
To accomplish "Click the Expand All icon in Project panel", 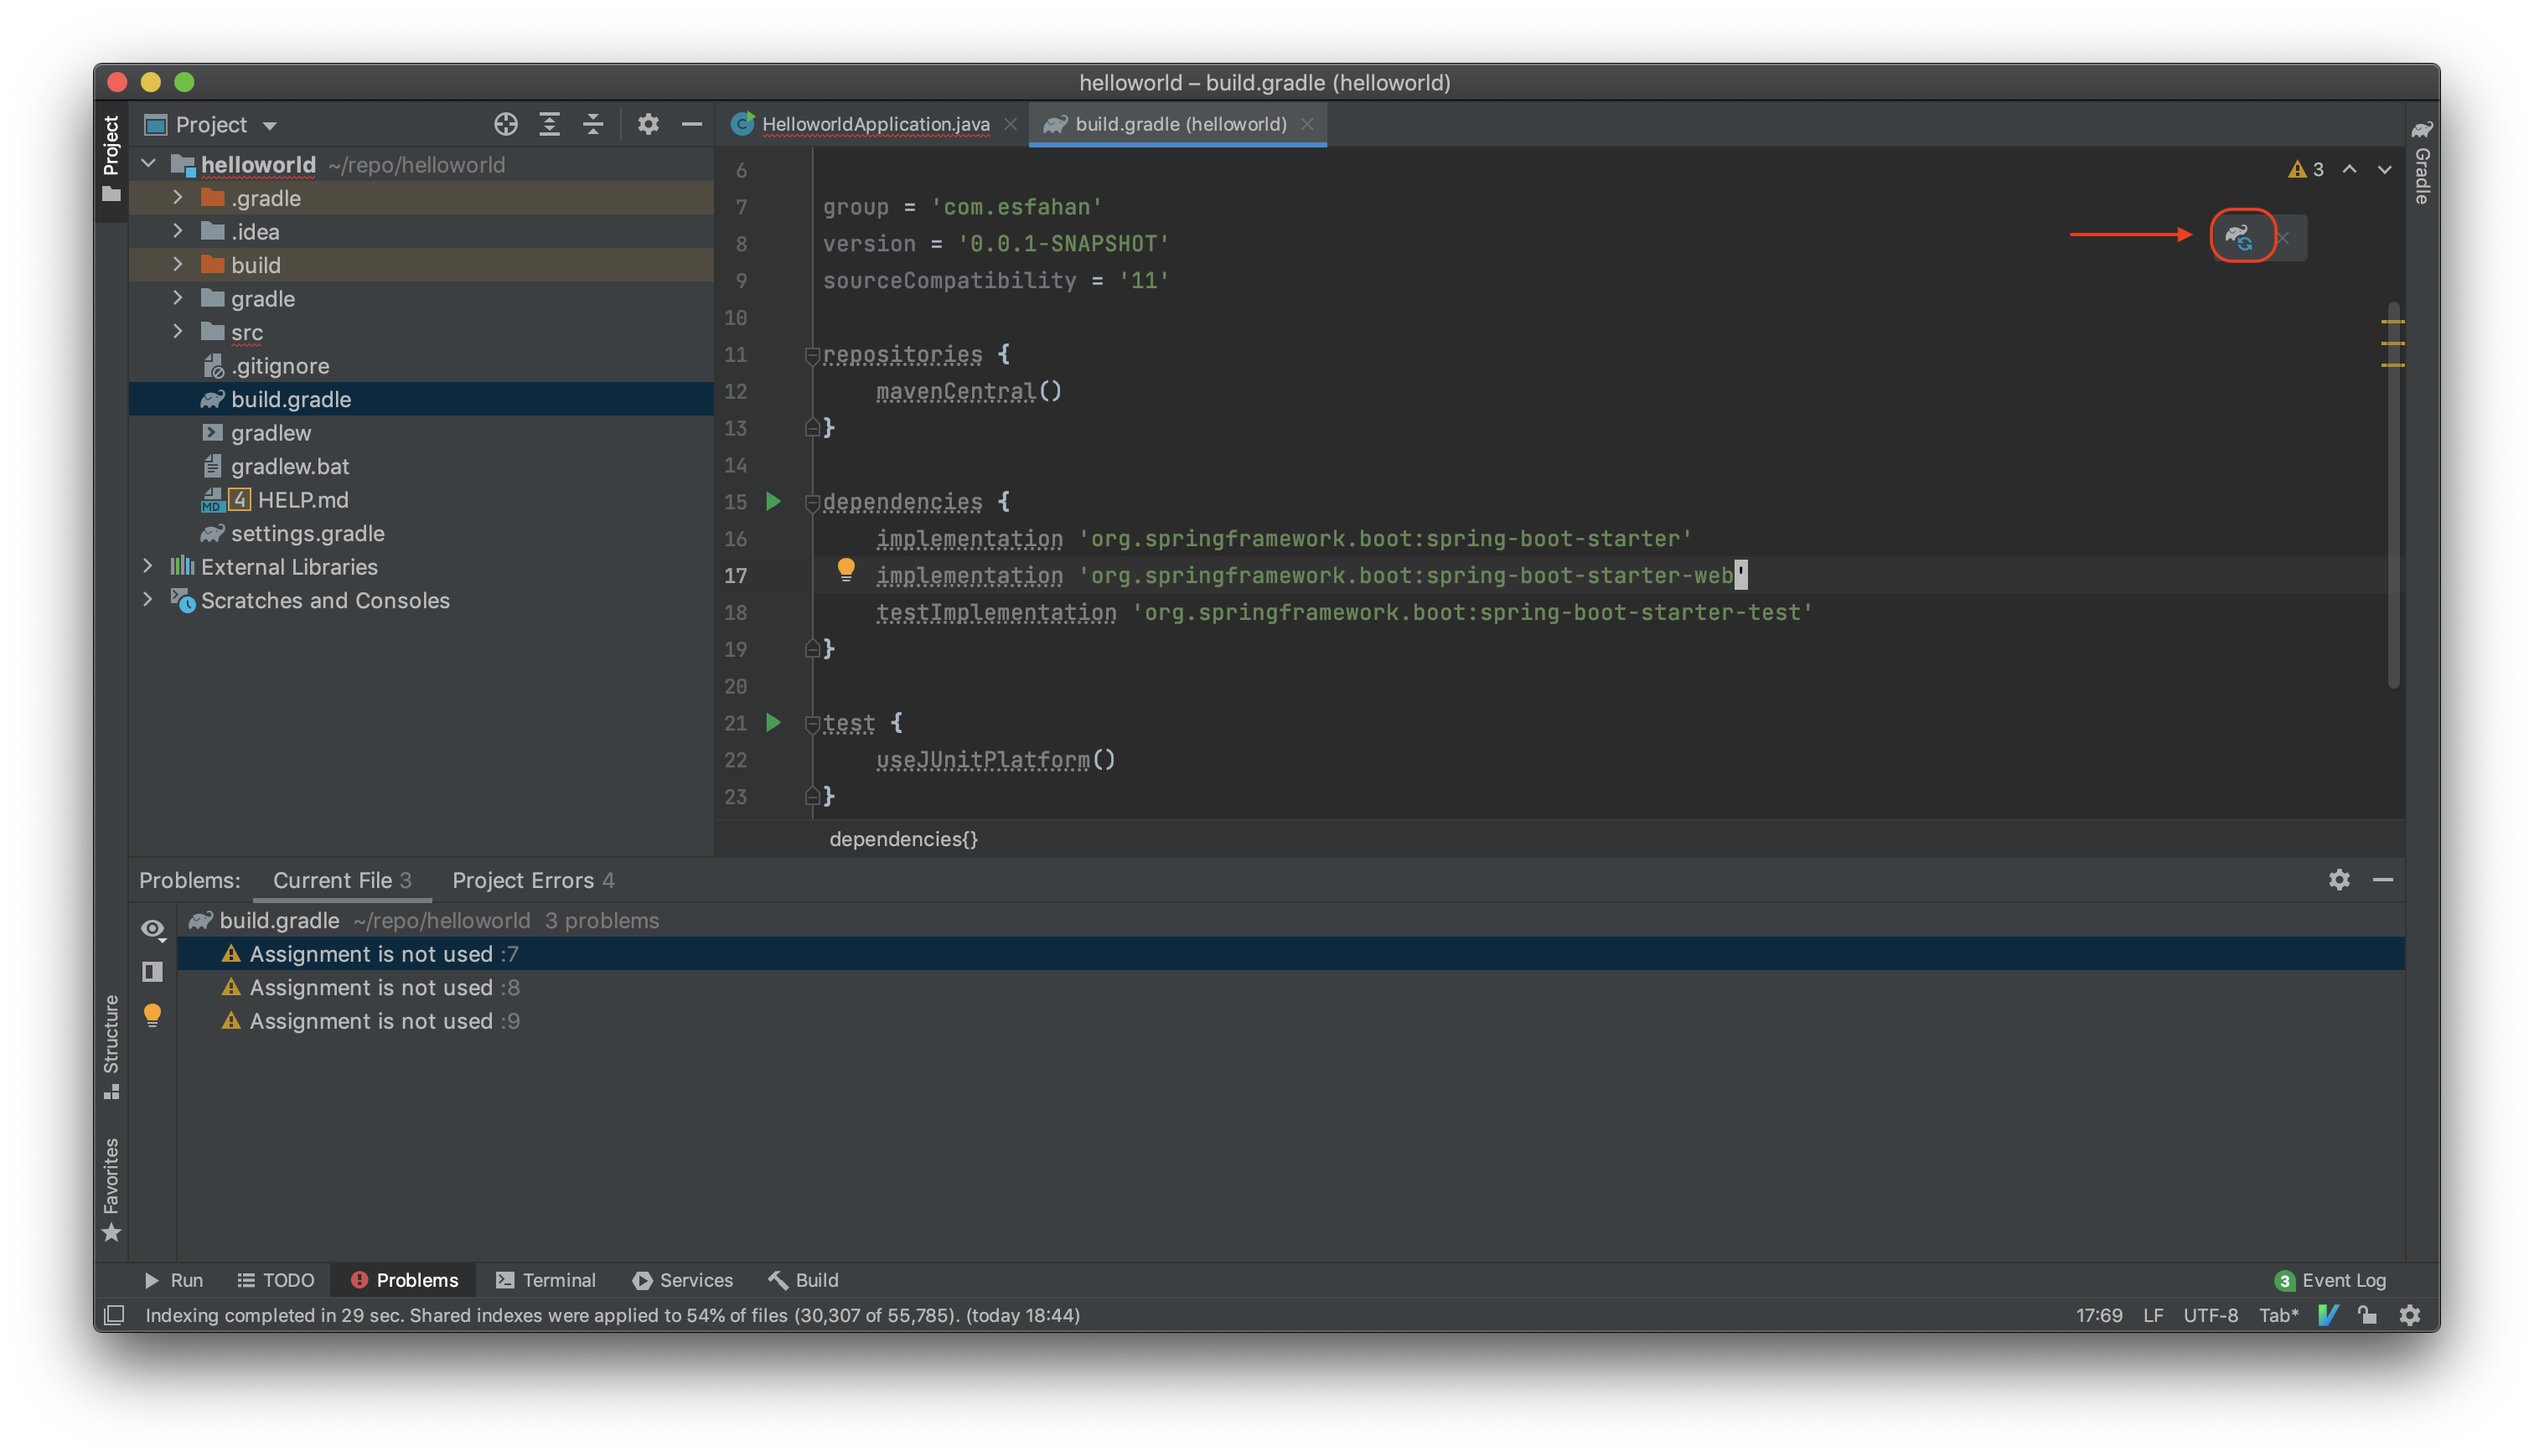I will [x=549, y=124].
